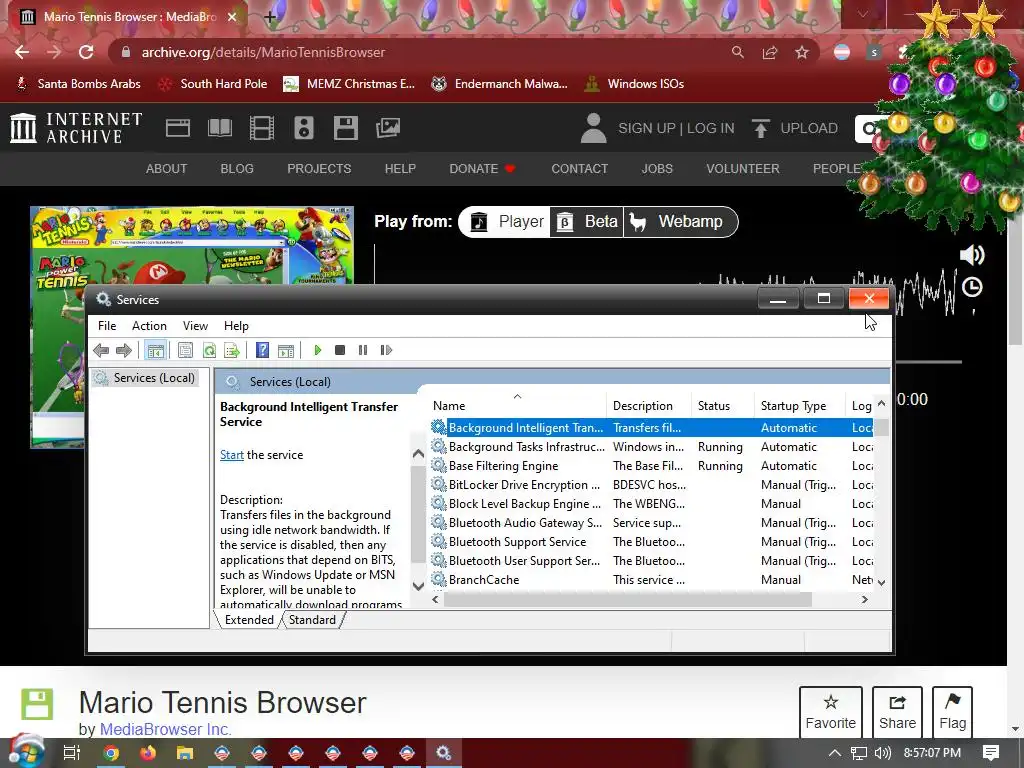Switch to the Standard tab

pos(312,620)
